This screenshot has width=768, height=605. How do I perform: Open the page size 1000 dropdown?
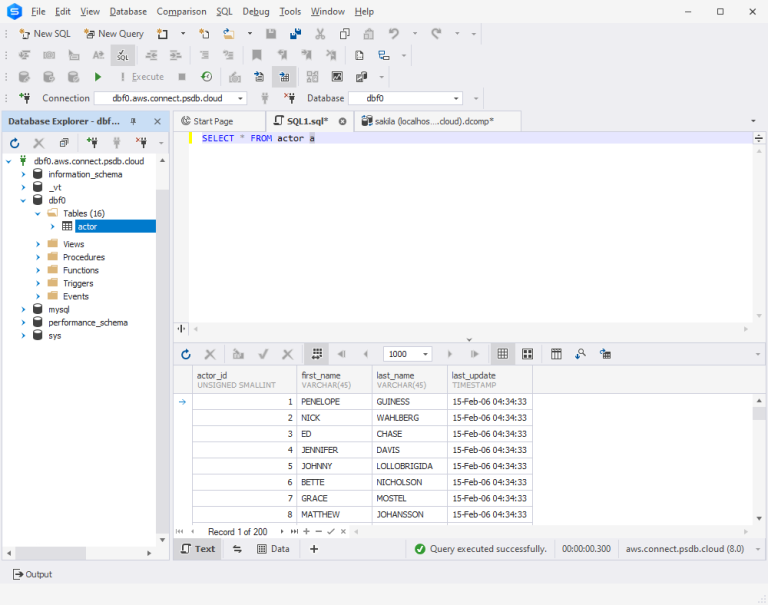[426, 354]
